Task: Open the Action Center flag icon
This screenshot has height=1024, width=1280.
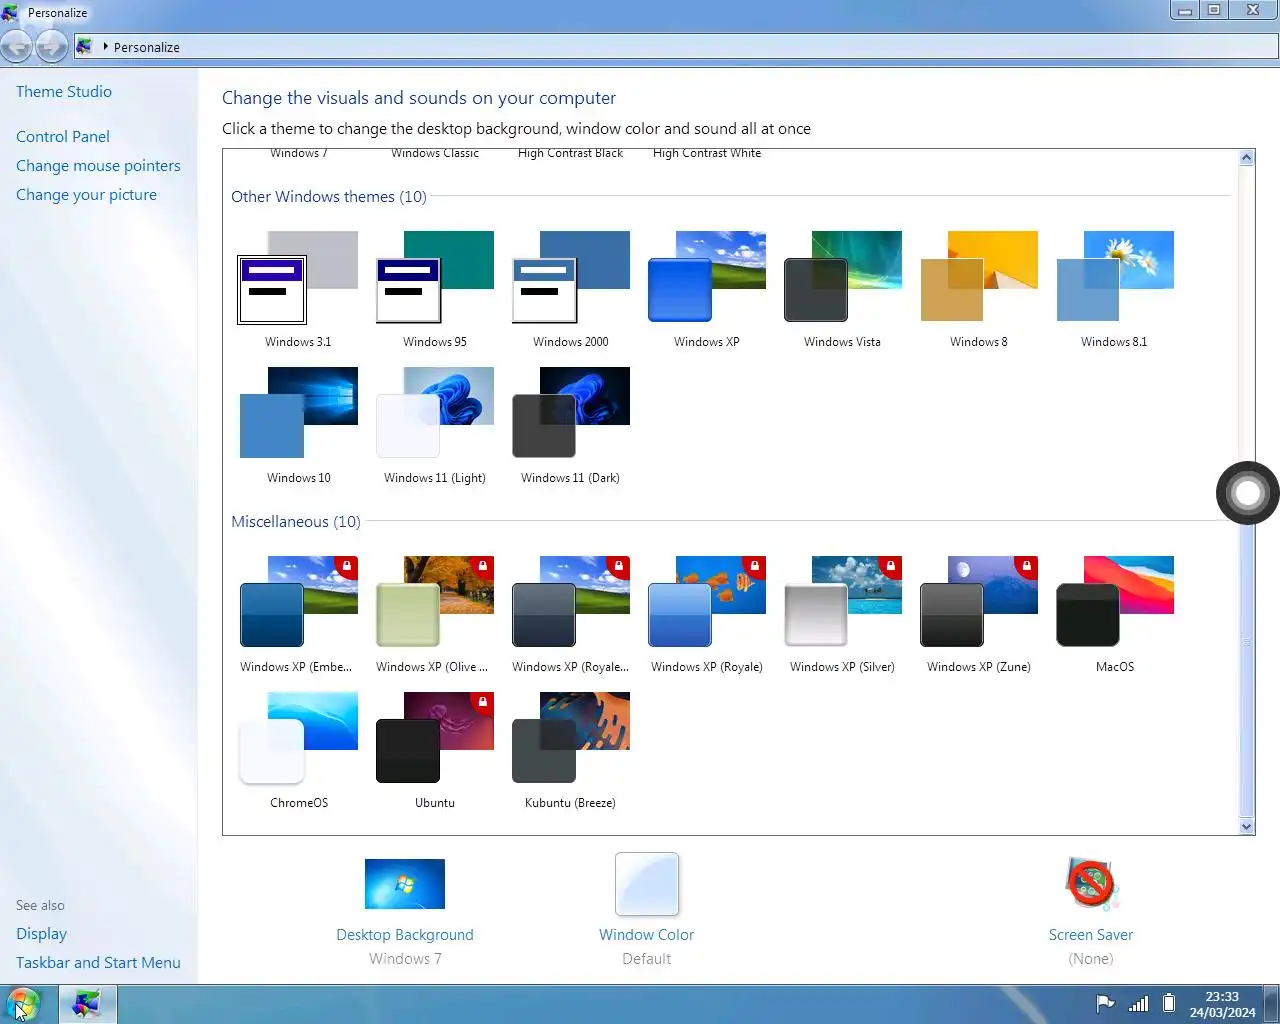Action: (1105, 1004)
